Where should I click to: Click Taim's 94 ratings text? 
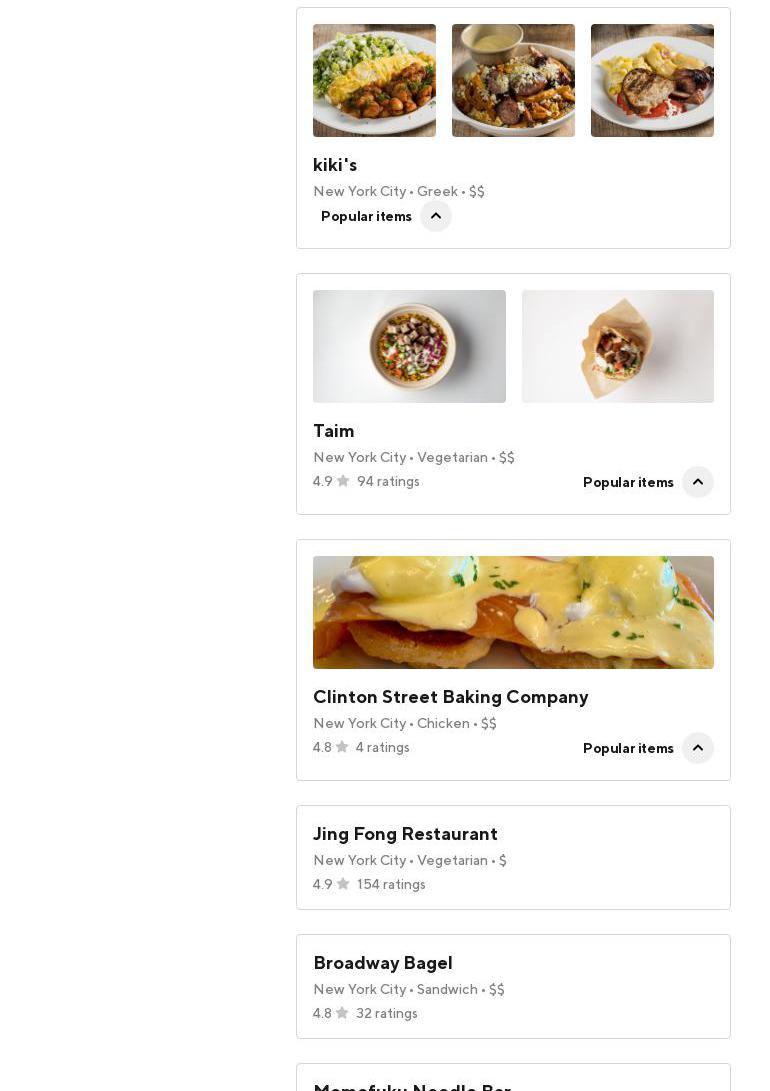(388, 482)
